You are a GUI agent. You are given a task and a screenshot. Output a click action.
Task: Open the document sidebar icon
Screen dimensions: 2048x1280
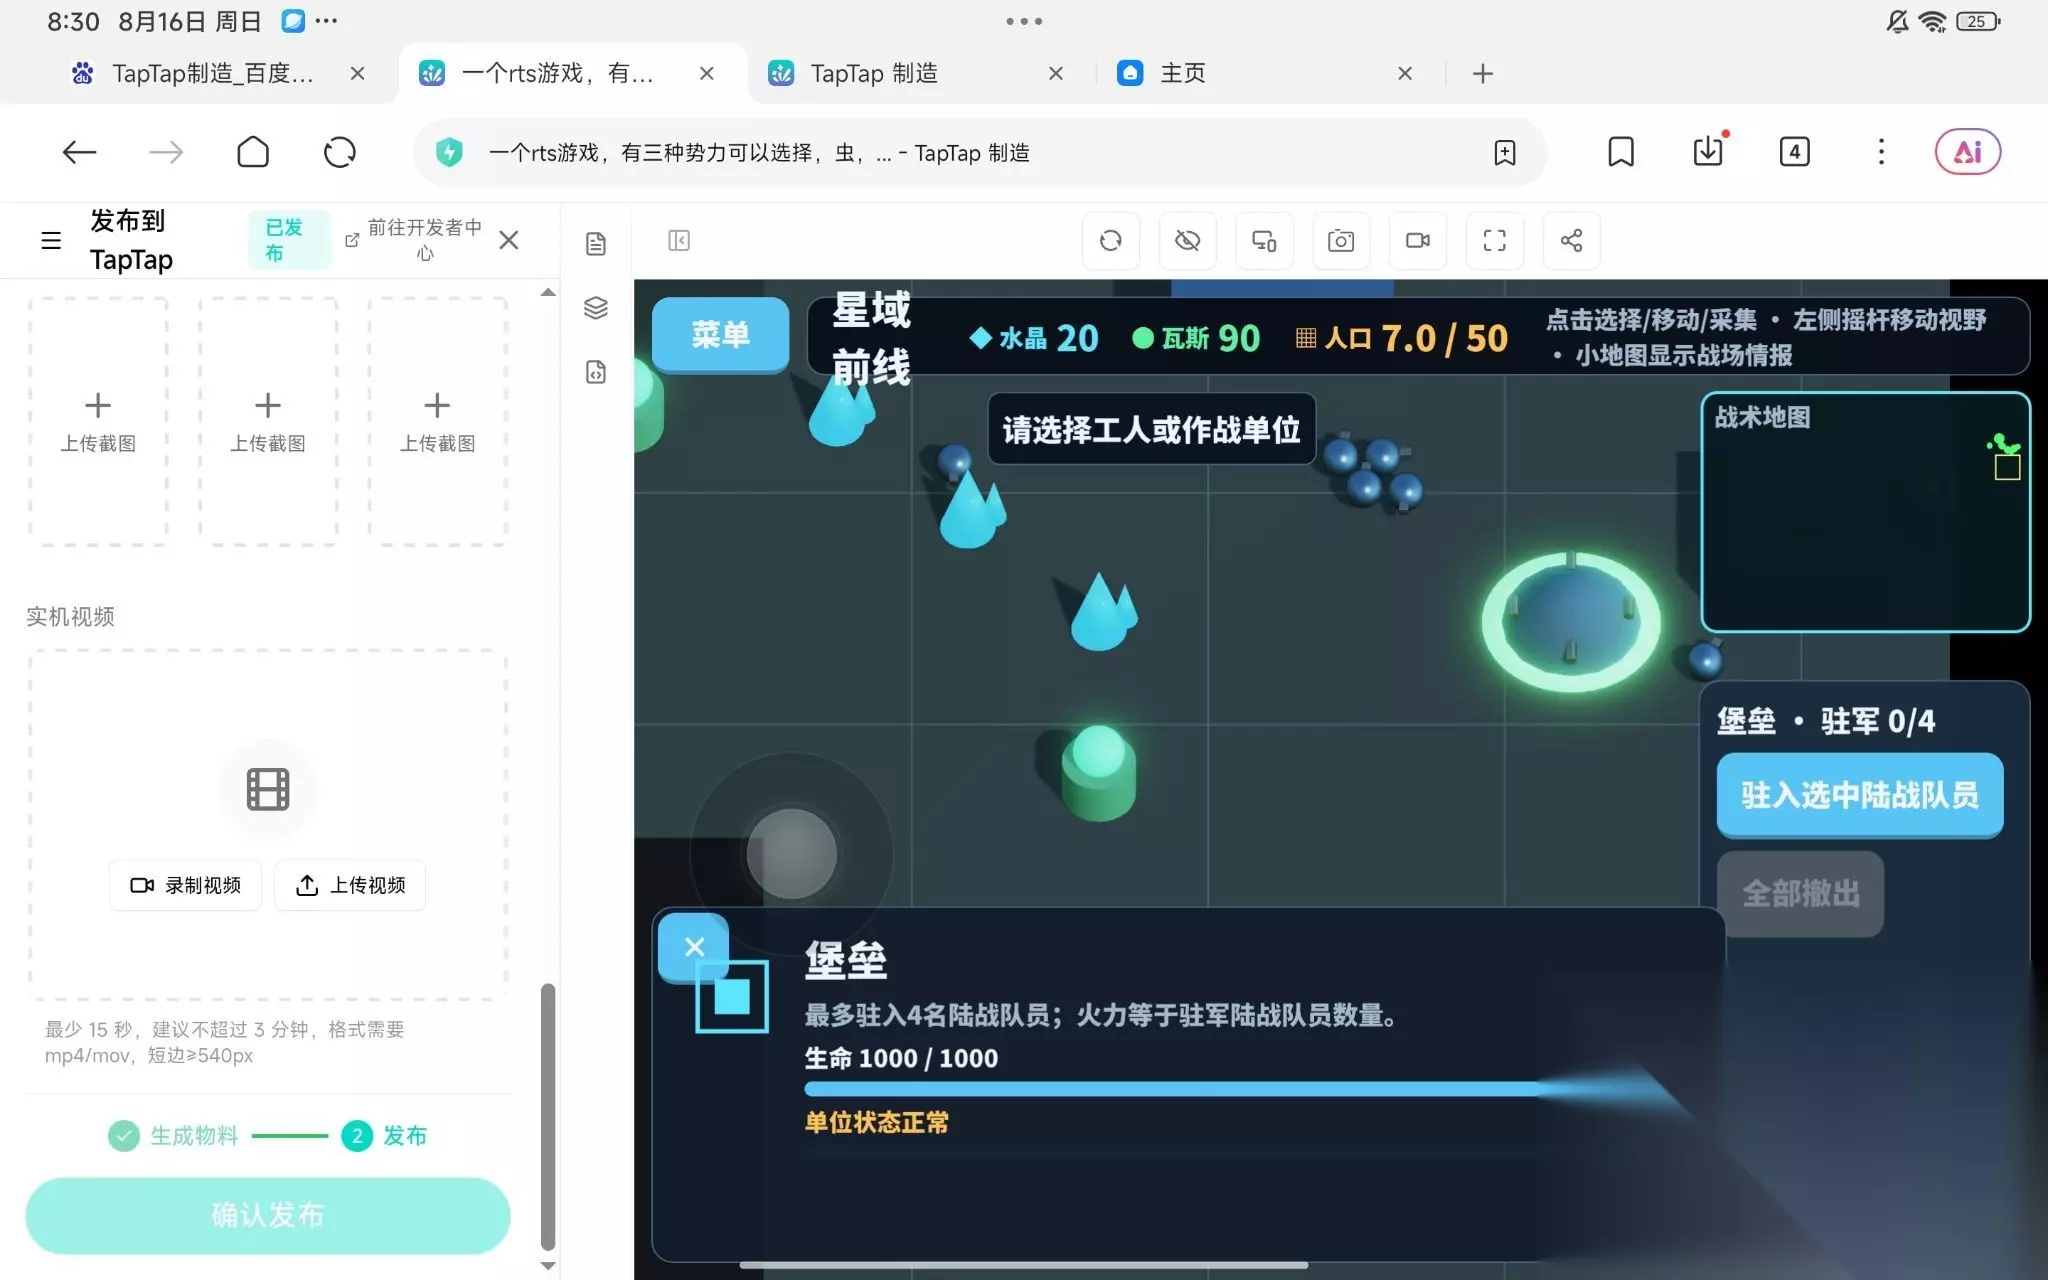[596, 244]
